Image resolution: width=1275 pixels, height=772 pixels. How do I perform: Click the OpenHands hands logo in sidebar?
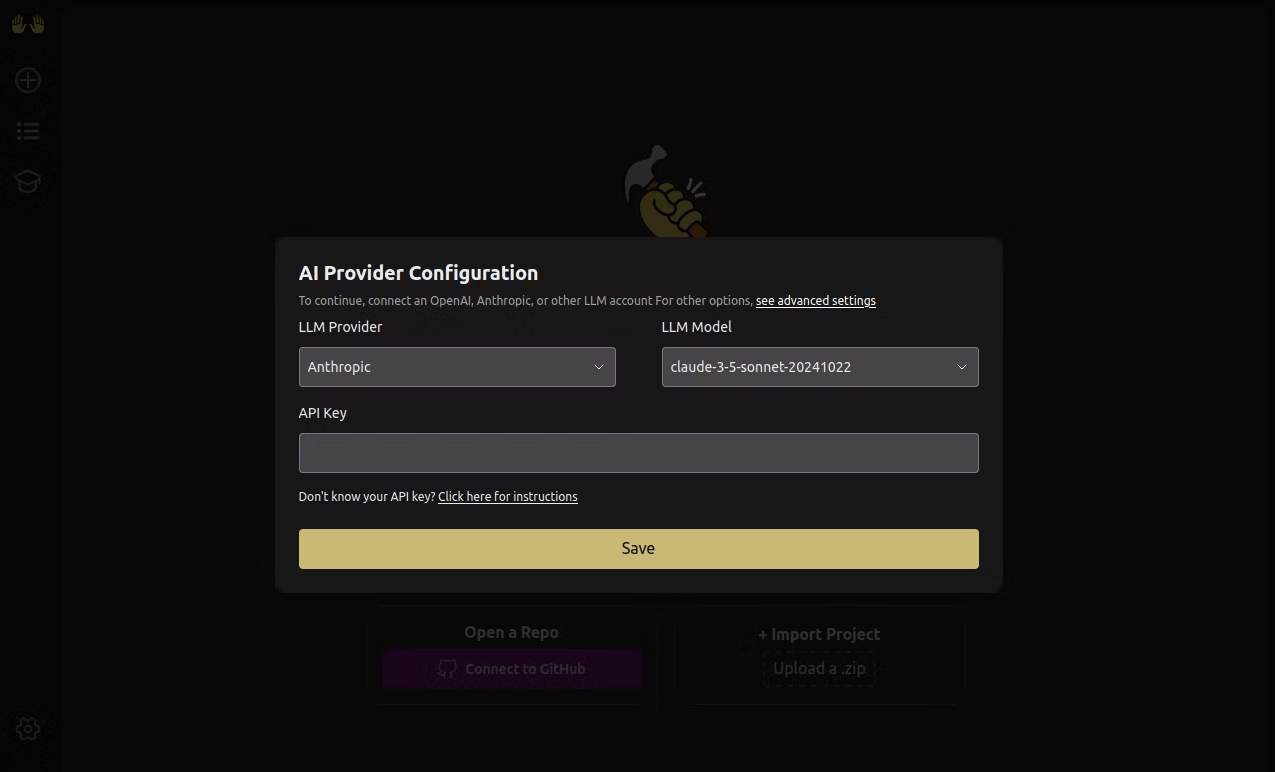coord(28,24)
